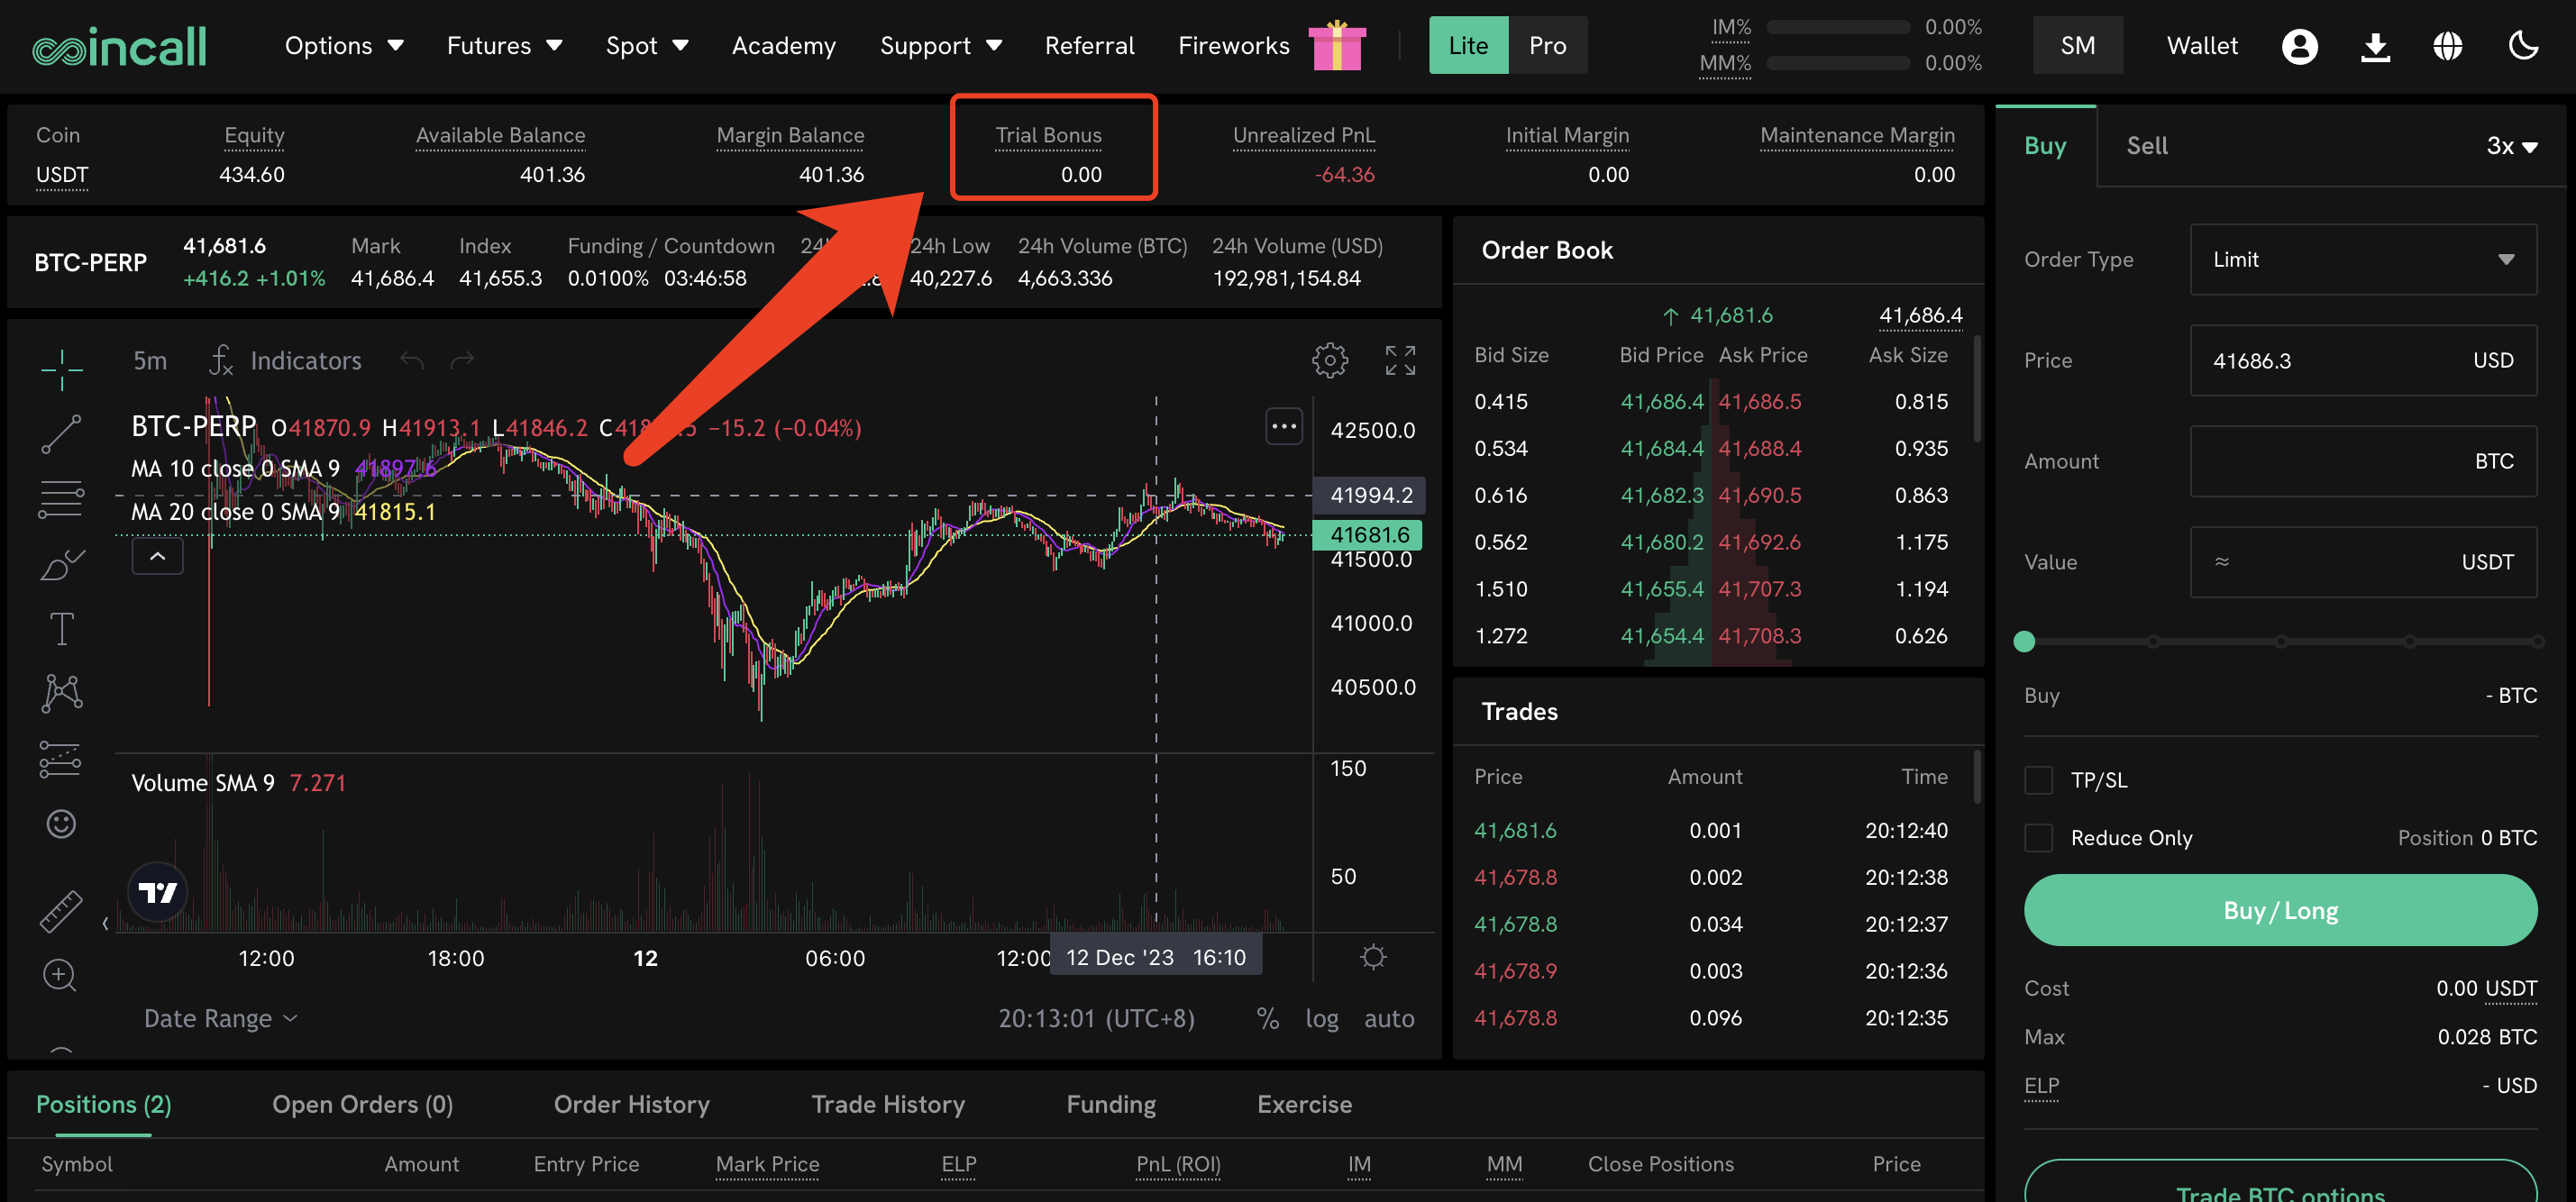Switch to Pro trading mode
2576x1202 pixels.
[x=1546, y=45]
